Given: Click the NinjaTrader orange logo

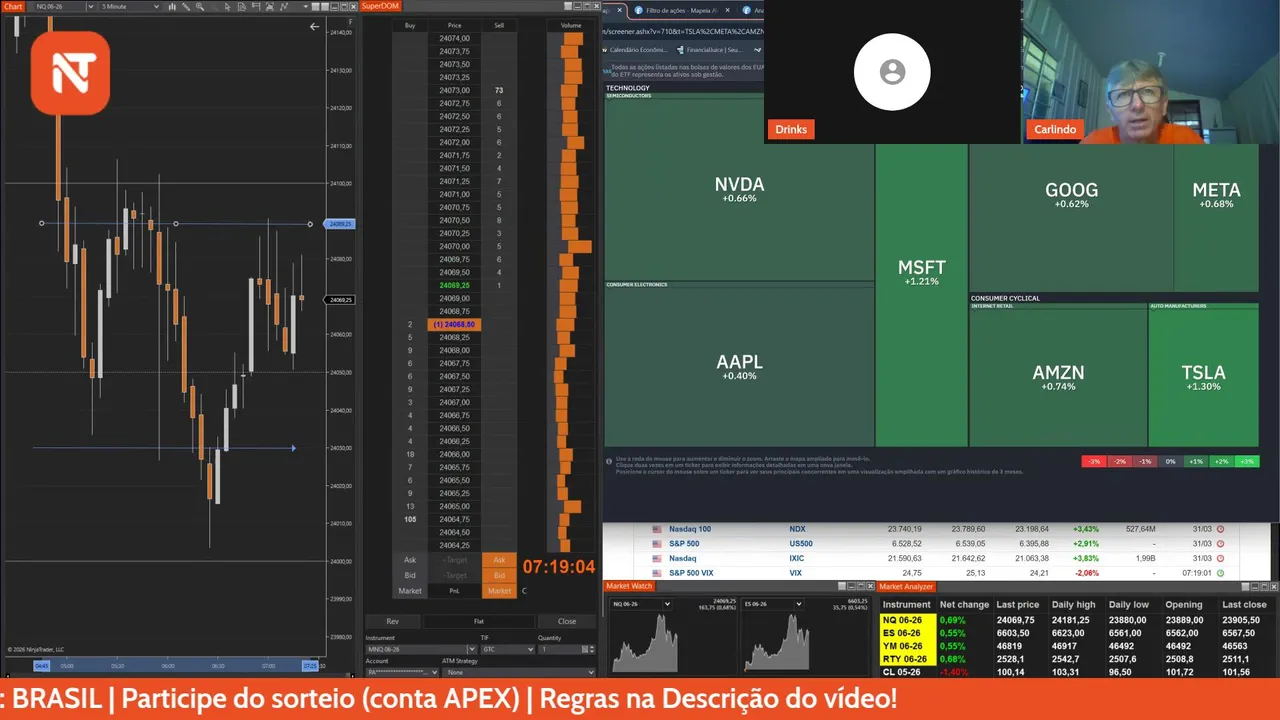Looking at the screenshot, I should (70, 72).
